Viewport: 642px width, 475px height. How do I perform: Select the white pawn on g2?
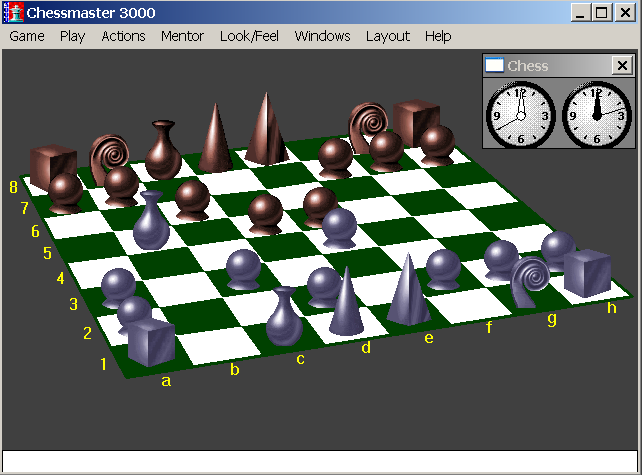[x=500, y=260]
